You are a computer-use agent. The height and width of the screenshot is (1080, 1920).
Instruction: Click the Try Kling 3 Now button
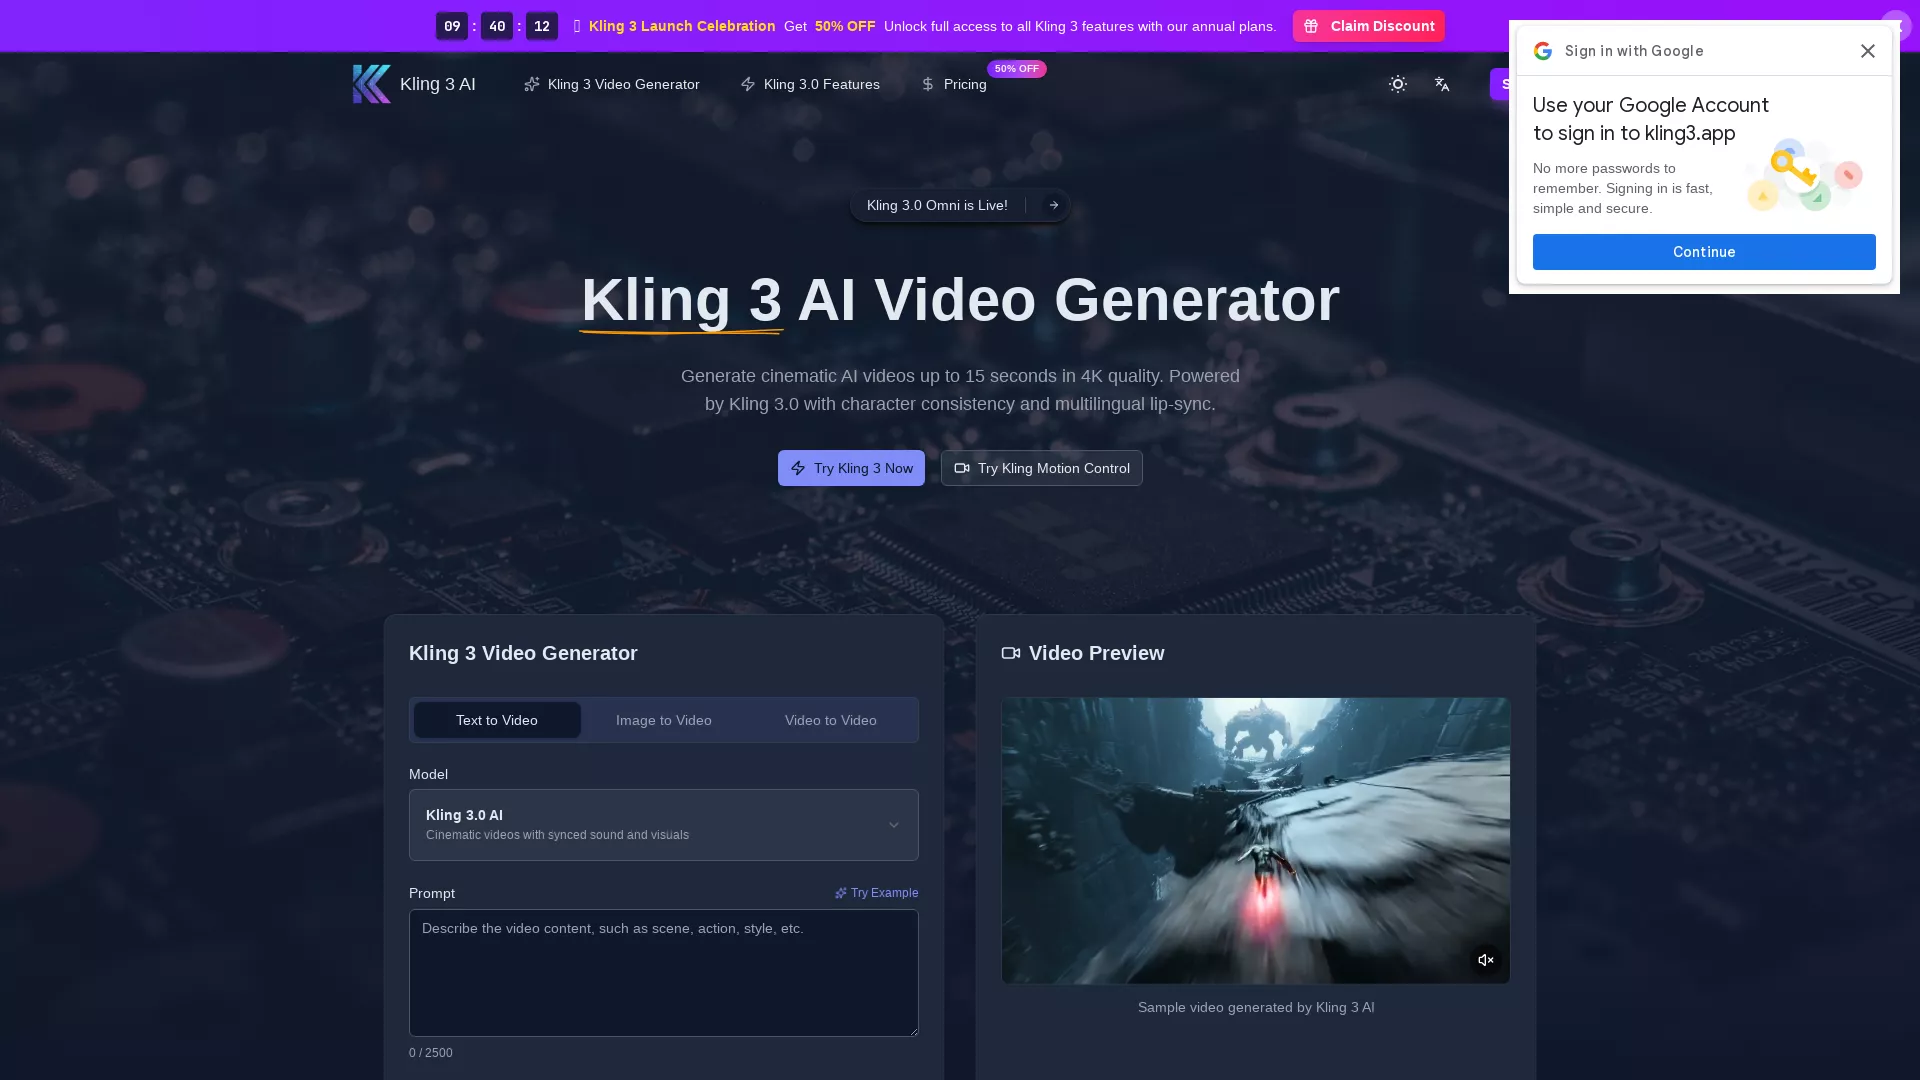tap(851, 468)
